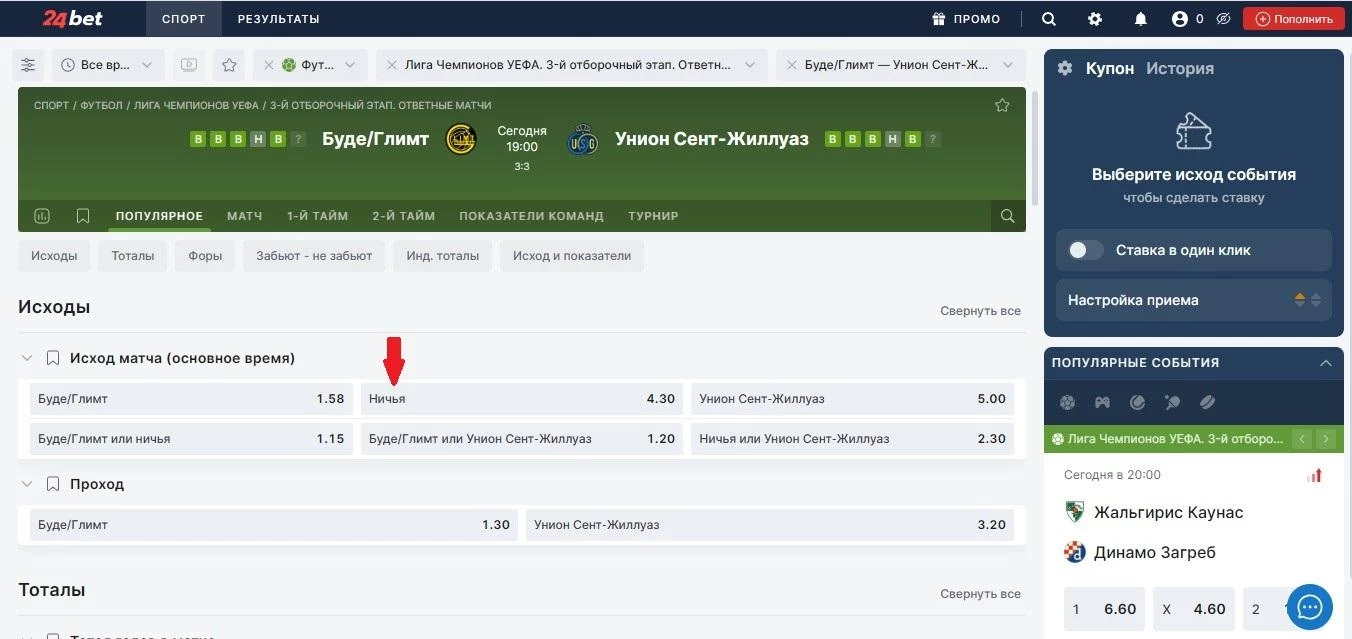
Task: Open the Настройка приема selector
Action: [x=1194, y=300]
